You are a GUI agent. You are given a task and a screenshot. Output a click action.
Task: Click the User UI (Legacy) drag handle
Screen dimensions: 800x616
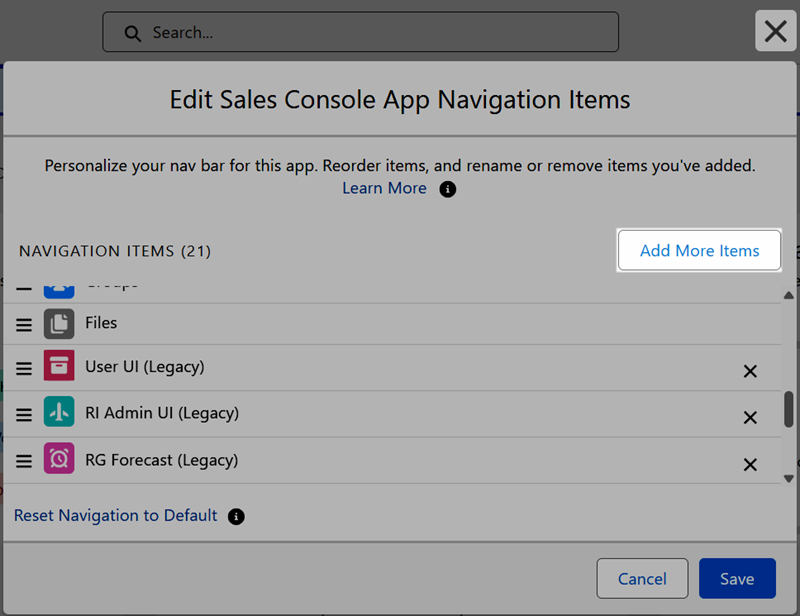tap(23, 368)
